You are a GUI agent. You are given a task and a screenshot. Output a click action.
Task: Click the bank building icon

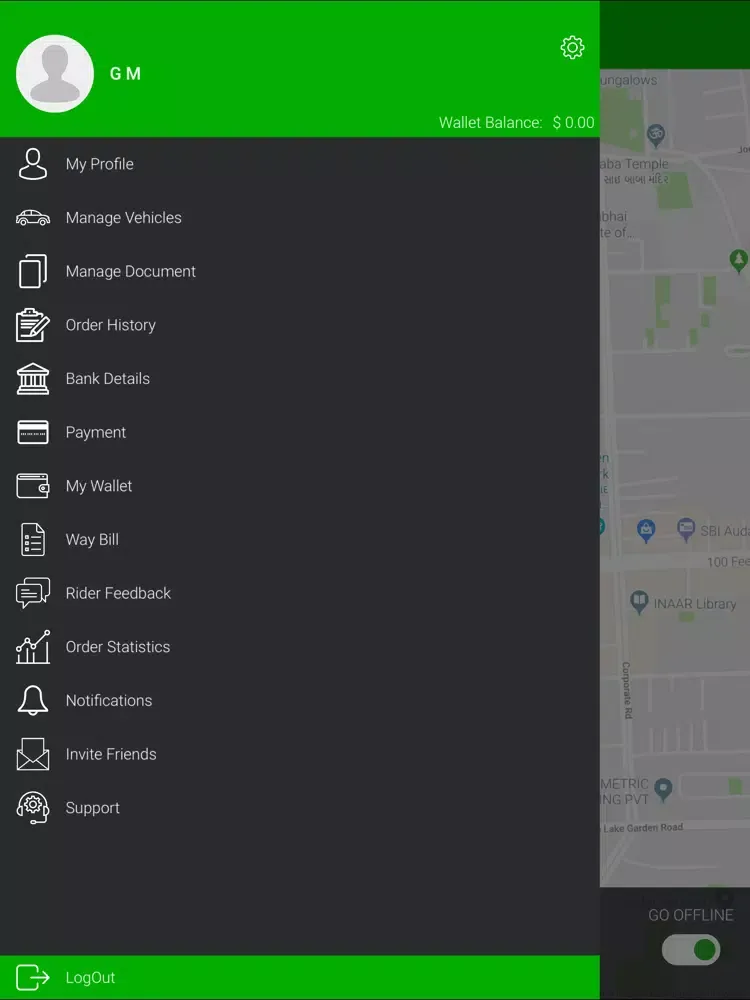coord(33,379)
